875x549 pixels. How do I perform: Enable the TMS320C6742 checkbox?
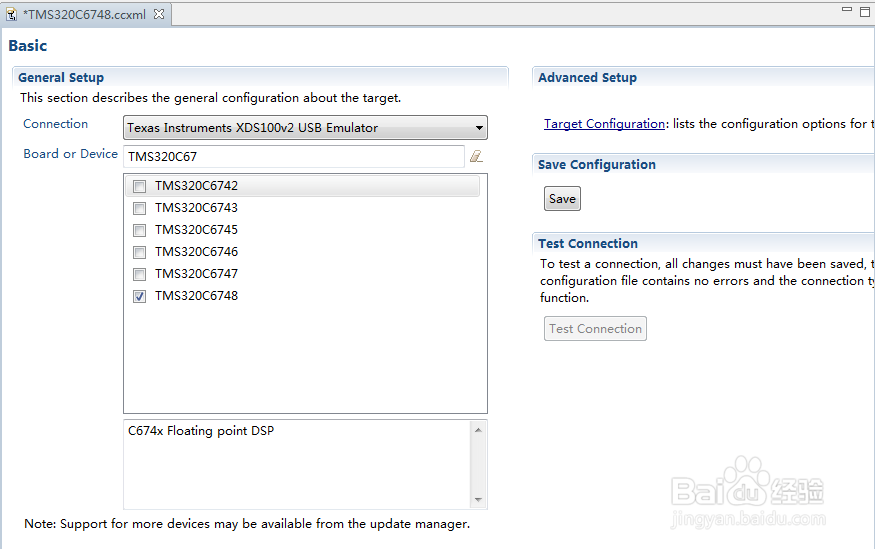click(140, 186)
